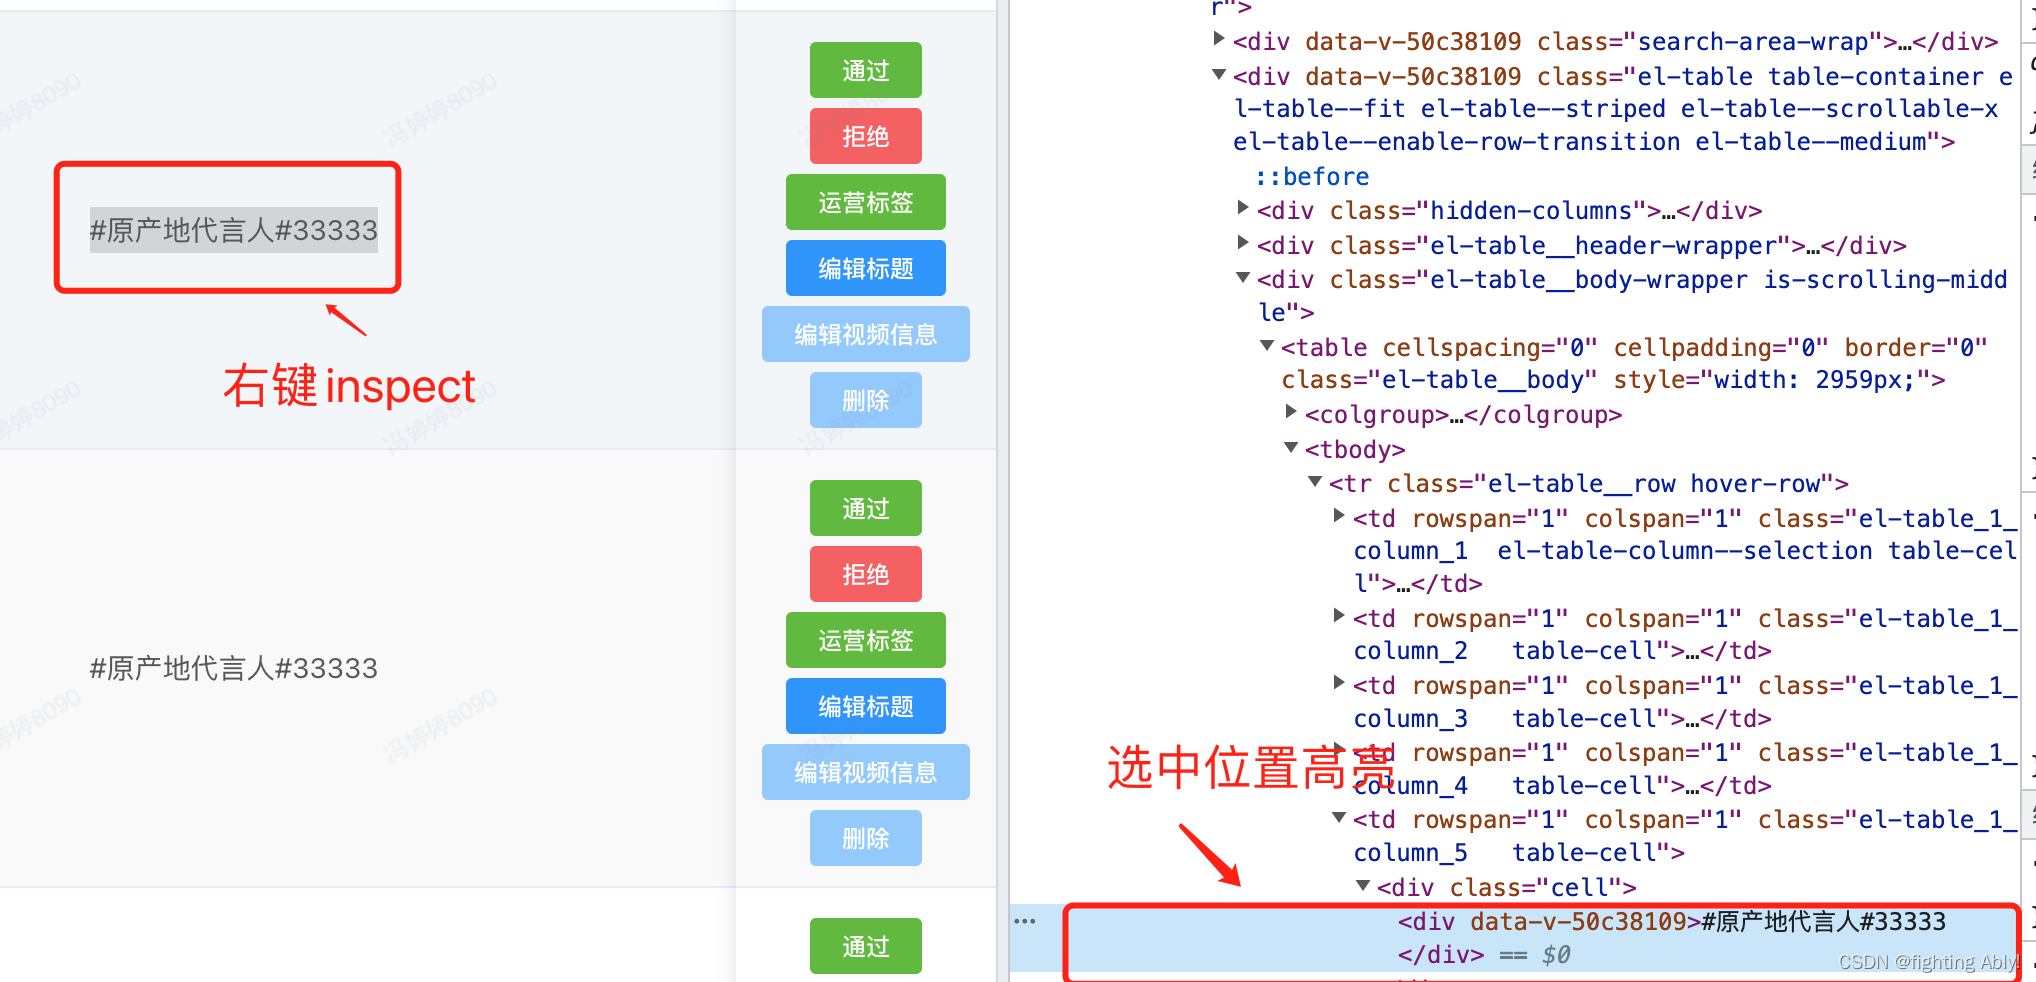
Task: Collapse table el-table__body node
Action: pyautogui.click(x=1267, y=345)
